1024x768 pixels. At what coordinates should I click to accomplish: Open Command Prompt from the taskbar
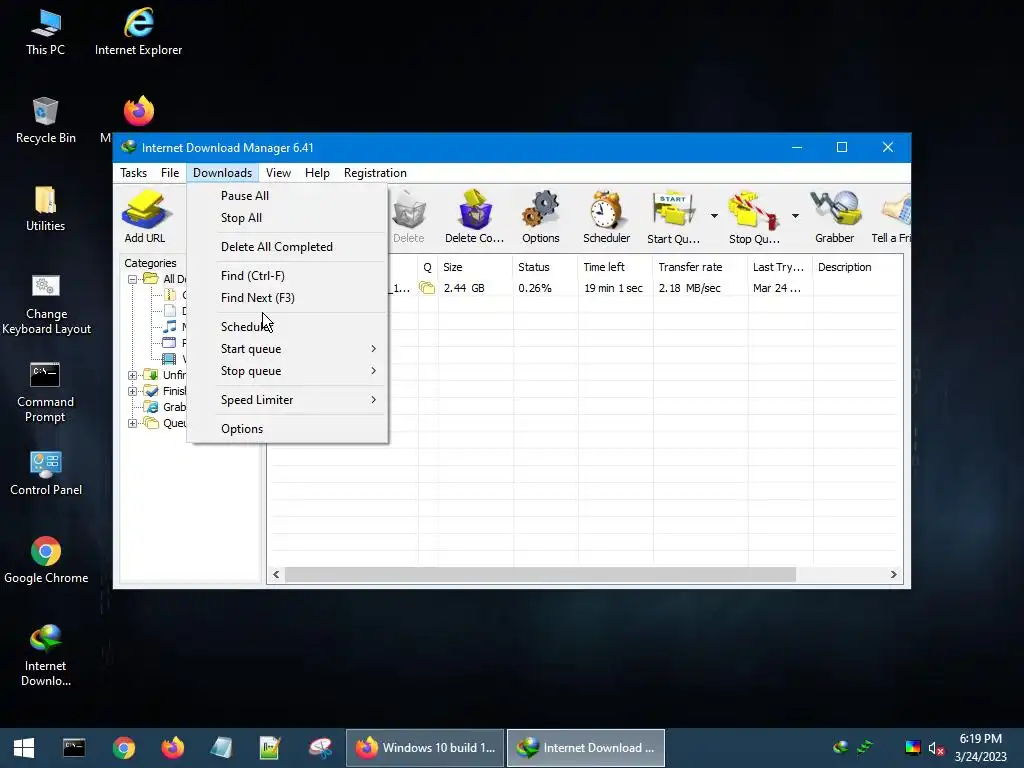(x=74, y=748)
